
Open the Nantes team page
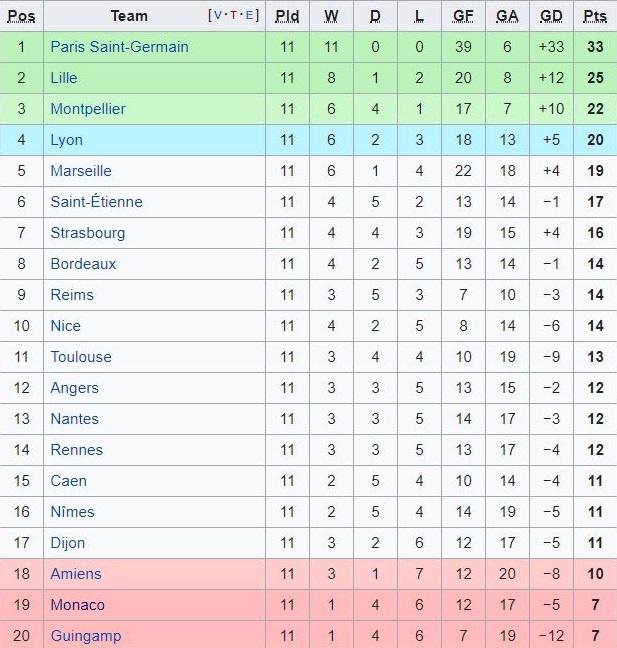75,419
